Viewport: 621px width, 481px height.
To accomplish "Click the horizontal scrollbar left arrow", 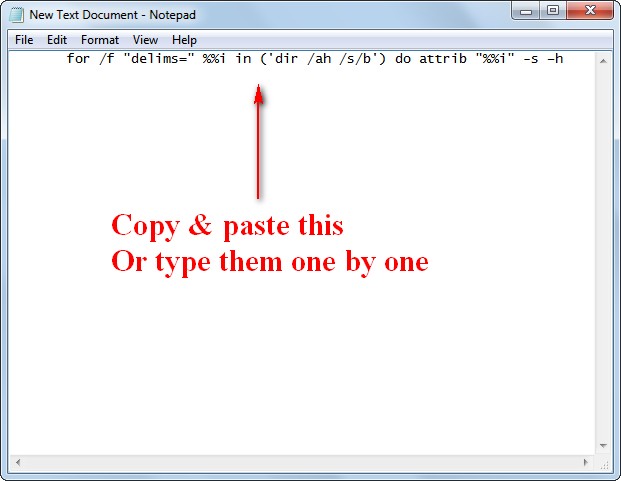I will pyautogui.click(x=18, y=462).
